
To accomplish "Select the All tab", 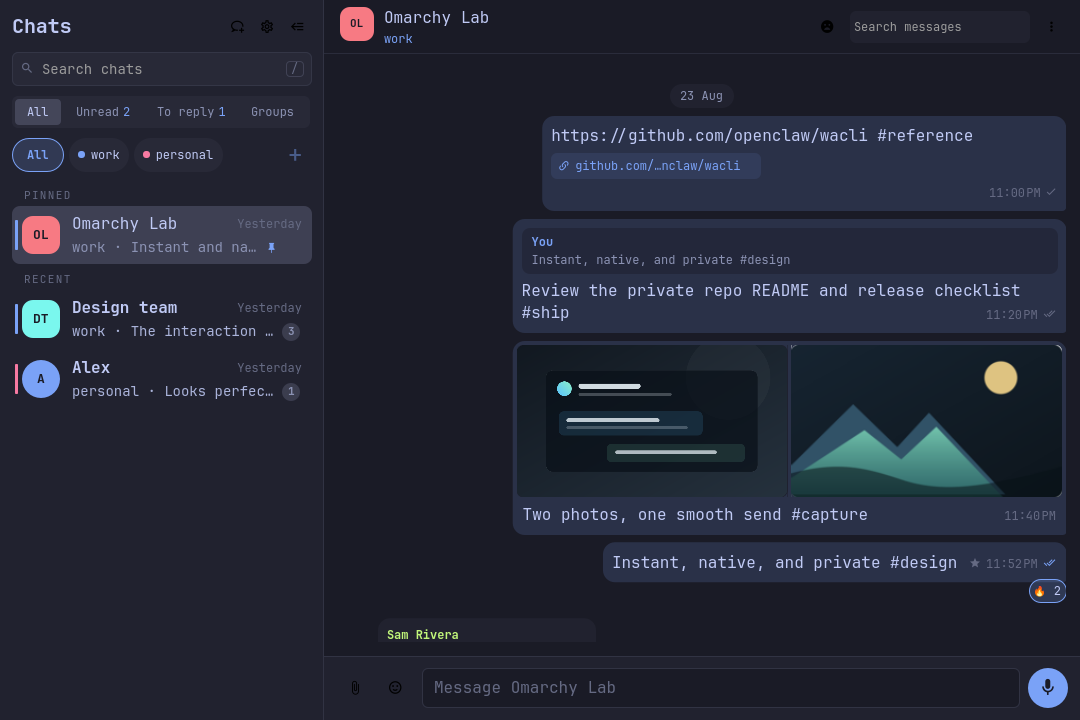I will 38,112.
